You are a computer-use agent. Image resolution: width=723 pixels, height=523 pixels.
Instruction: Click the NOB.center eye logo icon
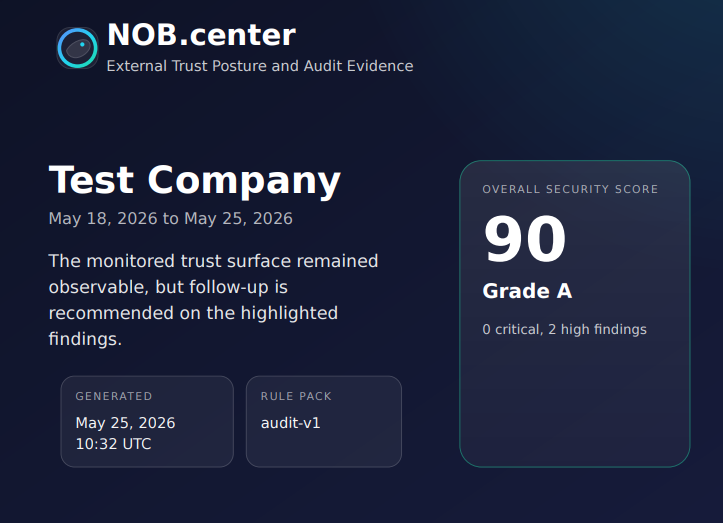tap(77, 48)
